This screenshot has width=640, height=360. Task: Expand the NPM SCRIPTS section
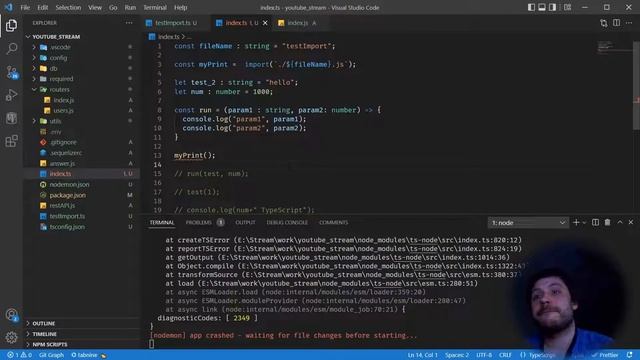click(49, 344)
